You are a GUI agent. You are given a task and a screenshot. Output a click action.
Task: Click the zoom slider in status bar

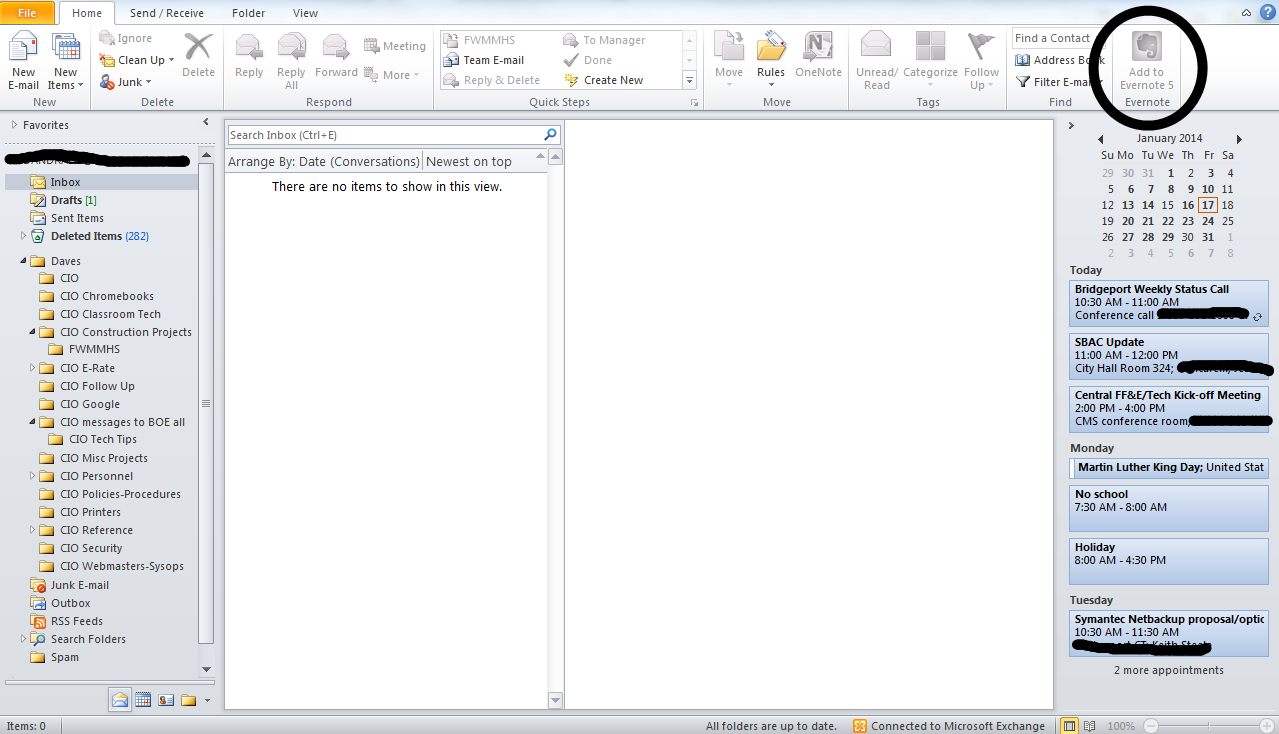(1210, 726)
